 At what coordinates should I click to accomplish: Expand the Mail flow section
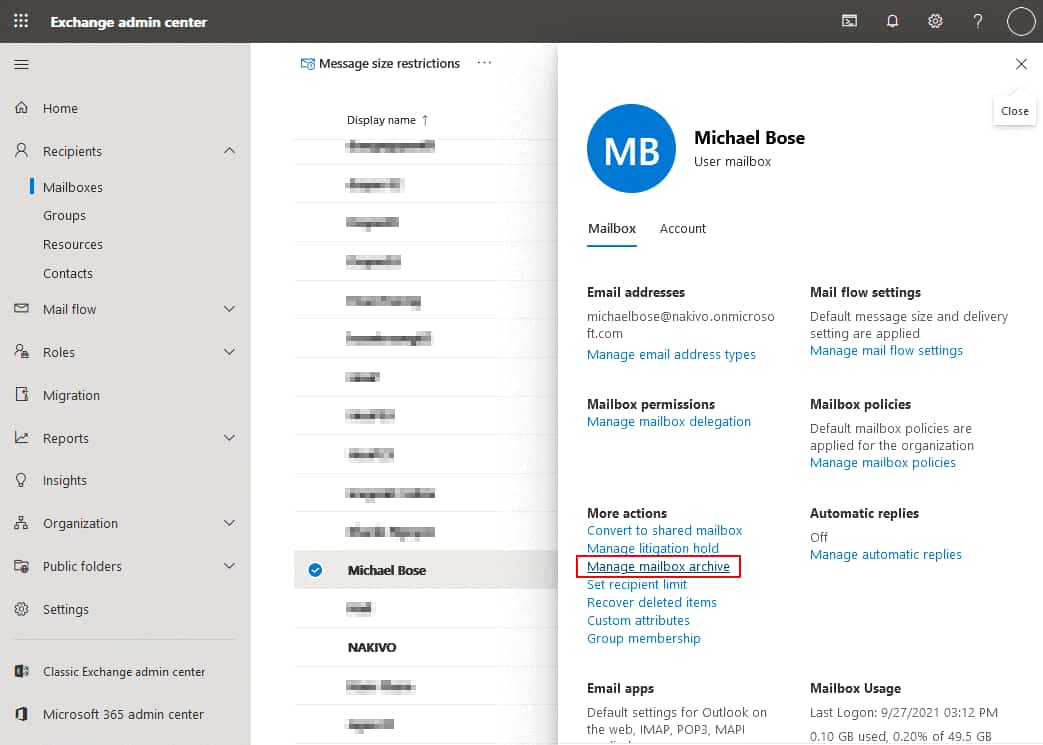229,309
